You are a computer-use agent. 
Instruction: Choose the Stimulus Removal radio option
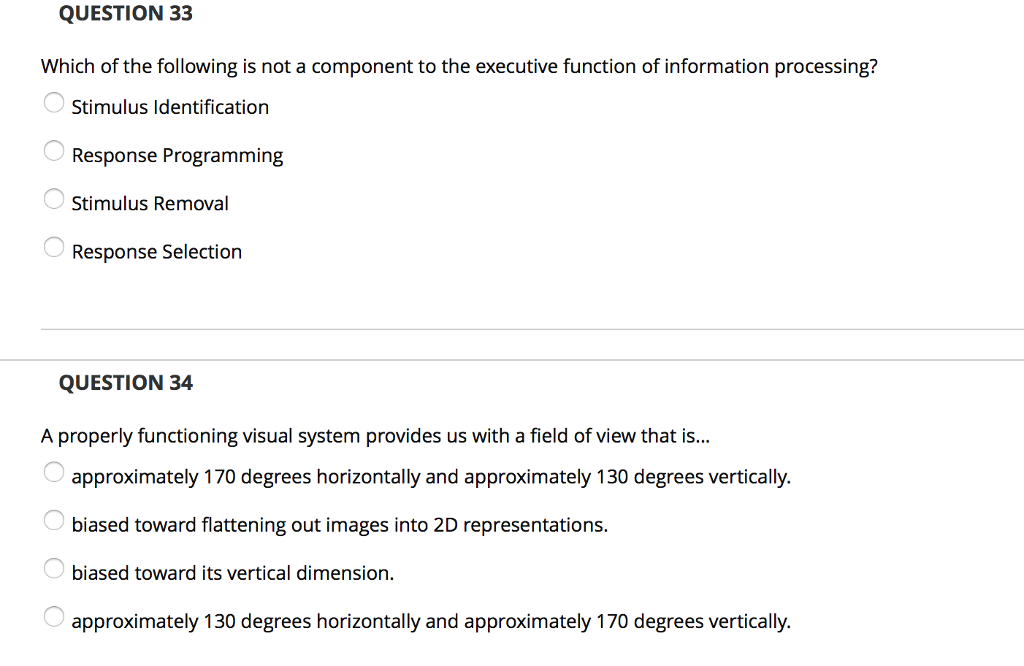pos(54,199)
